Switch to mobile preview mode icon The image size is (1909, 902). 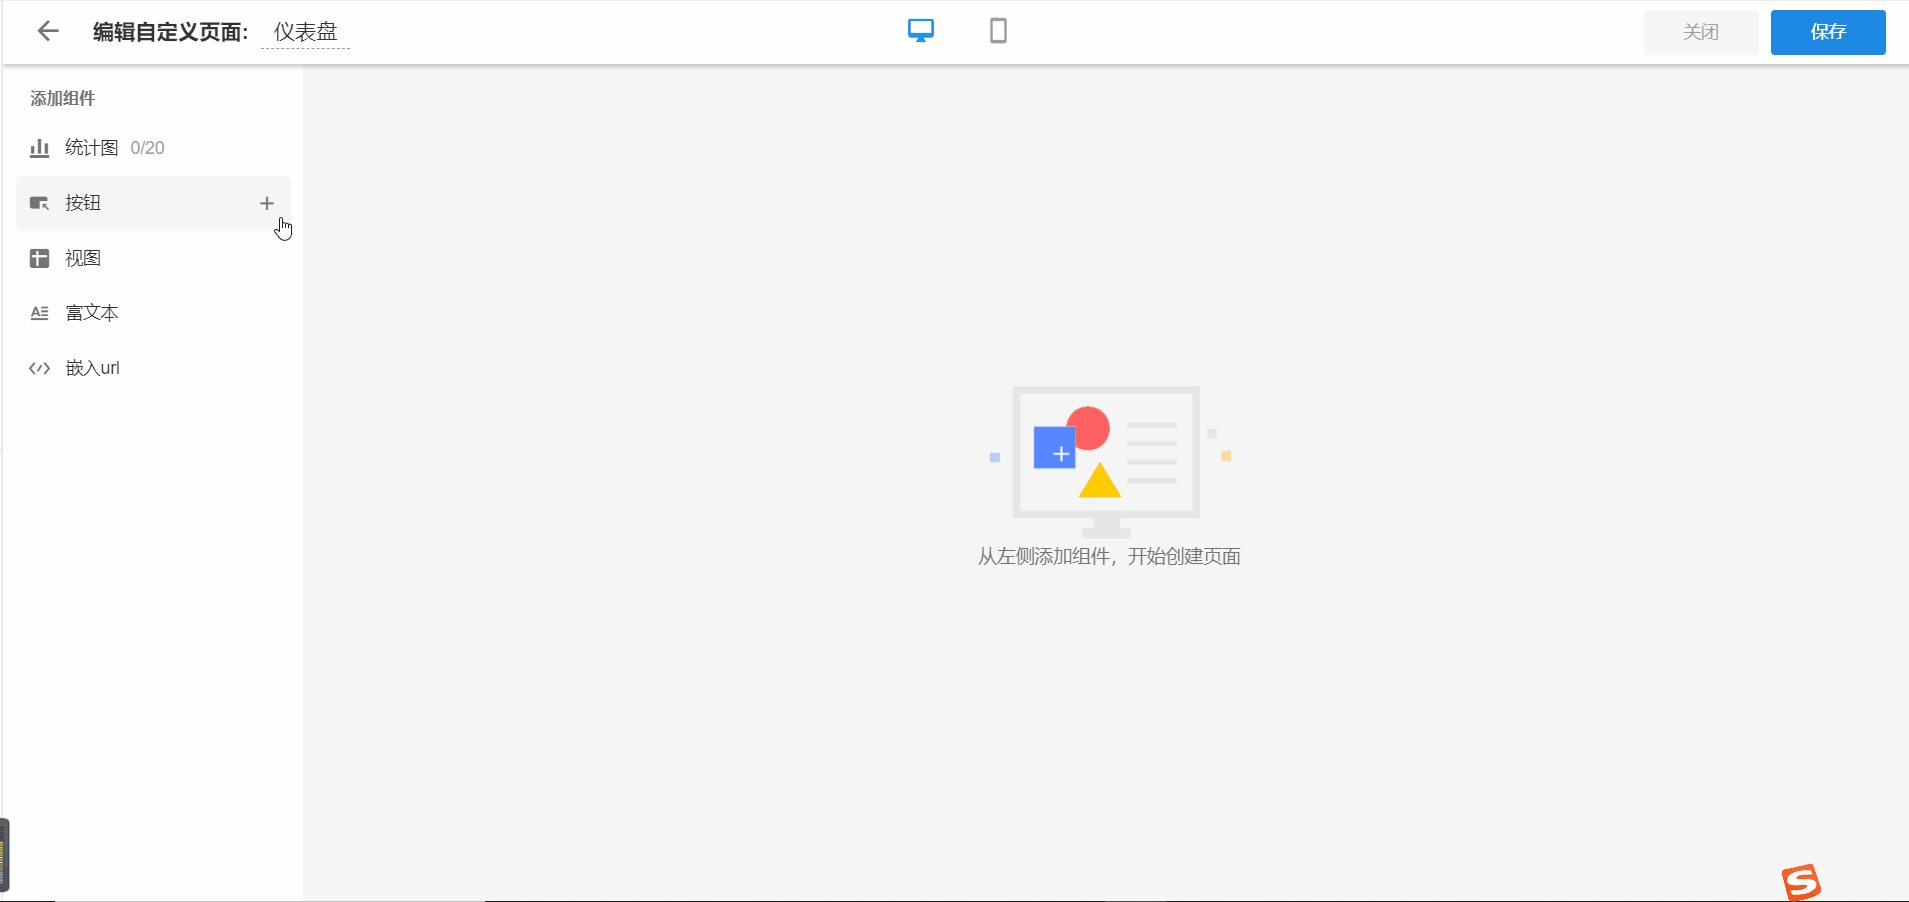[998, 31]
